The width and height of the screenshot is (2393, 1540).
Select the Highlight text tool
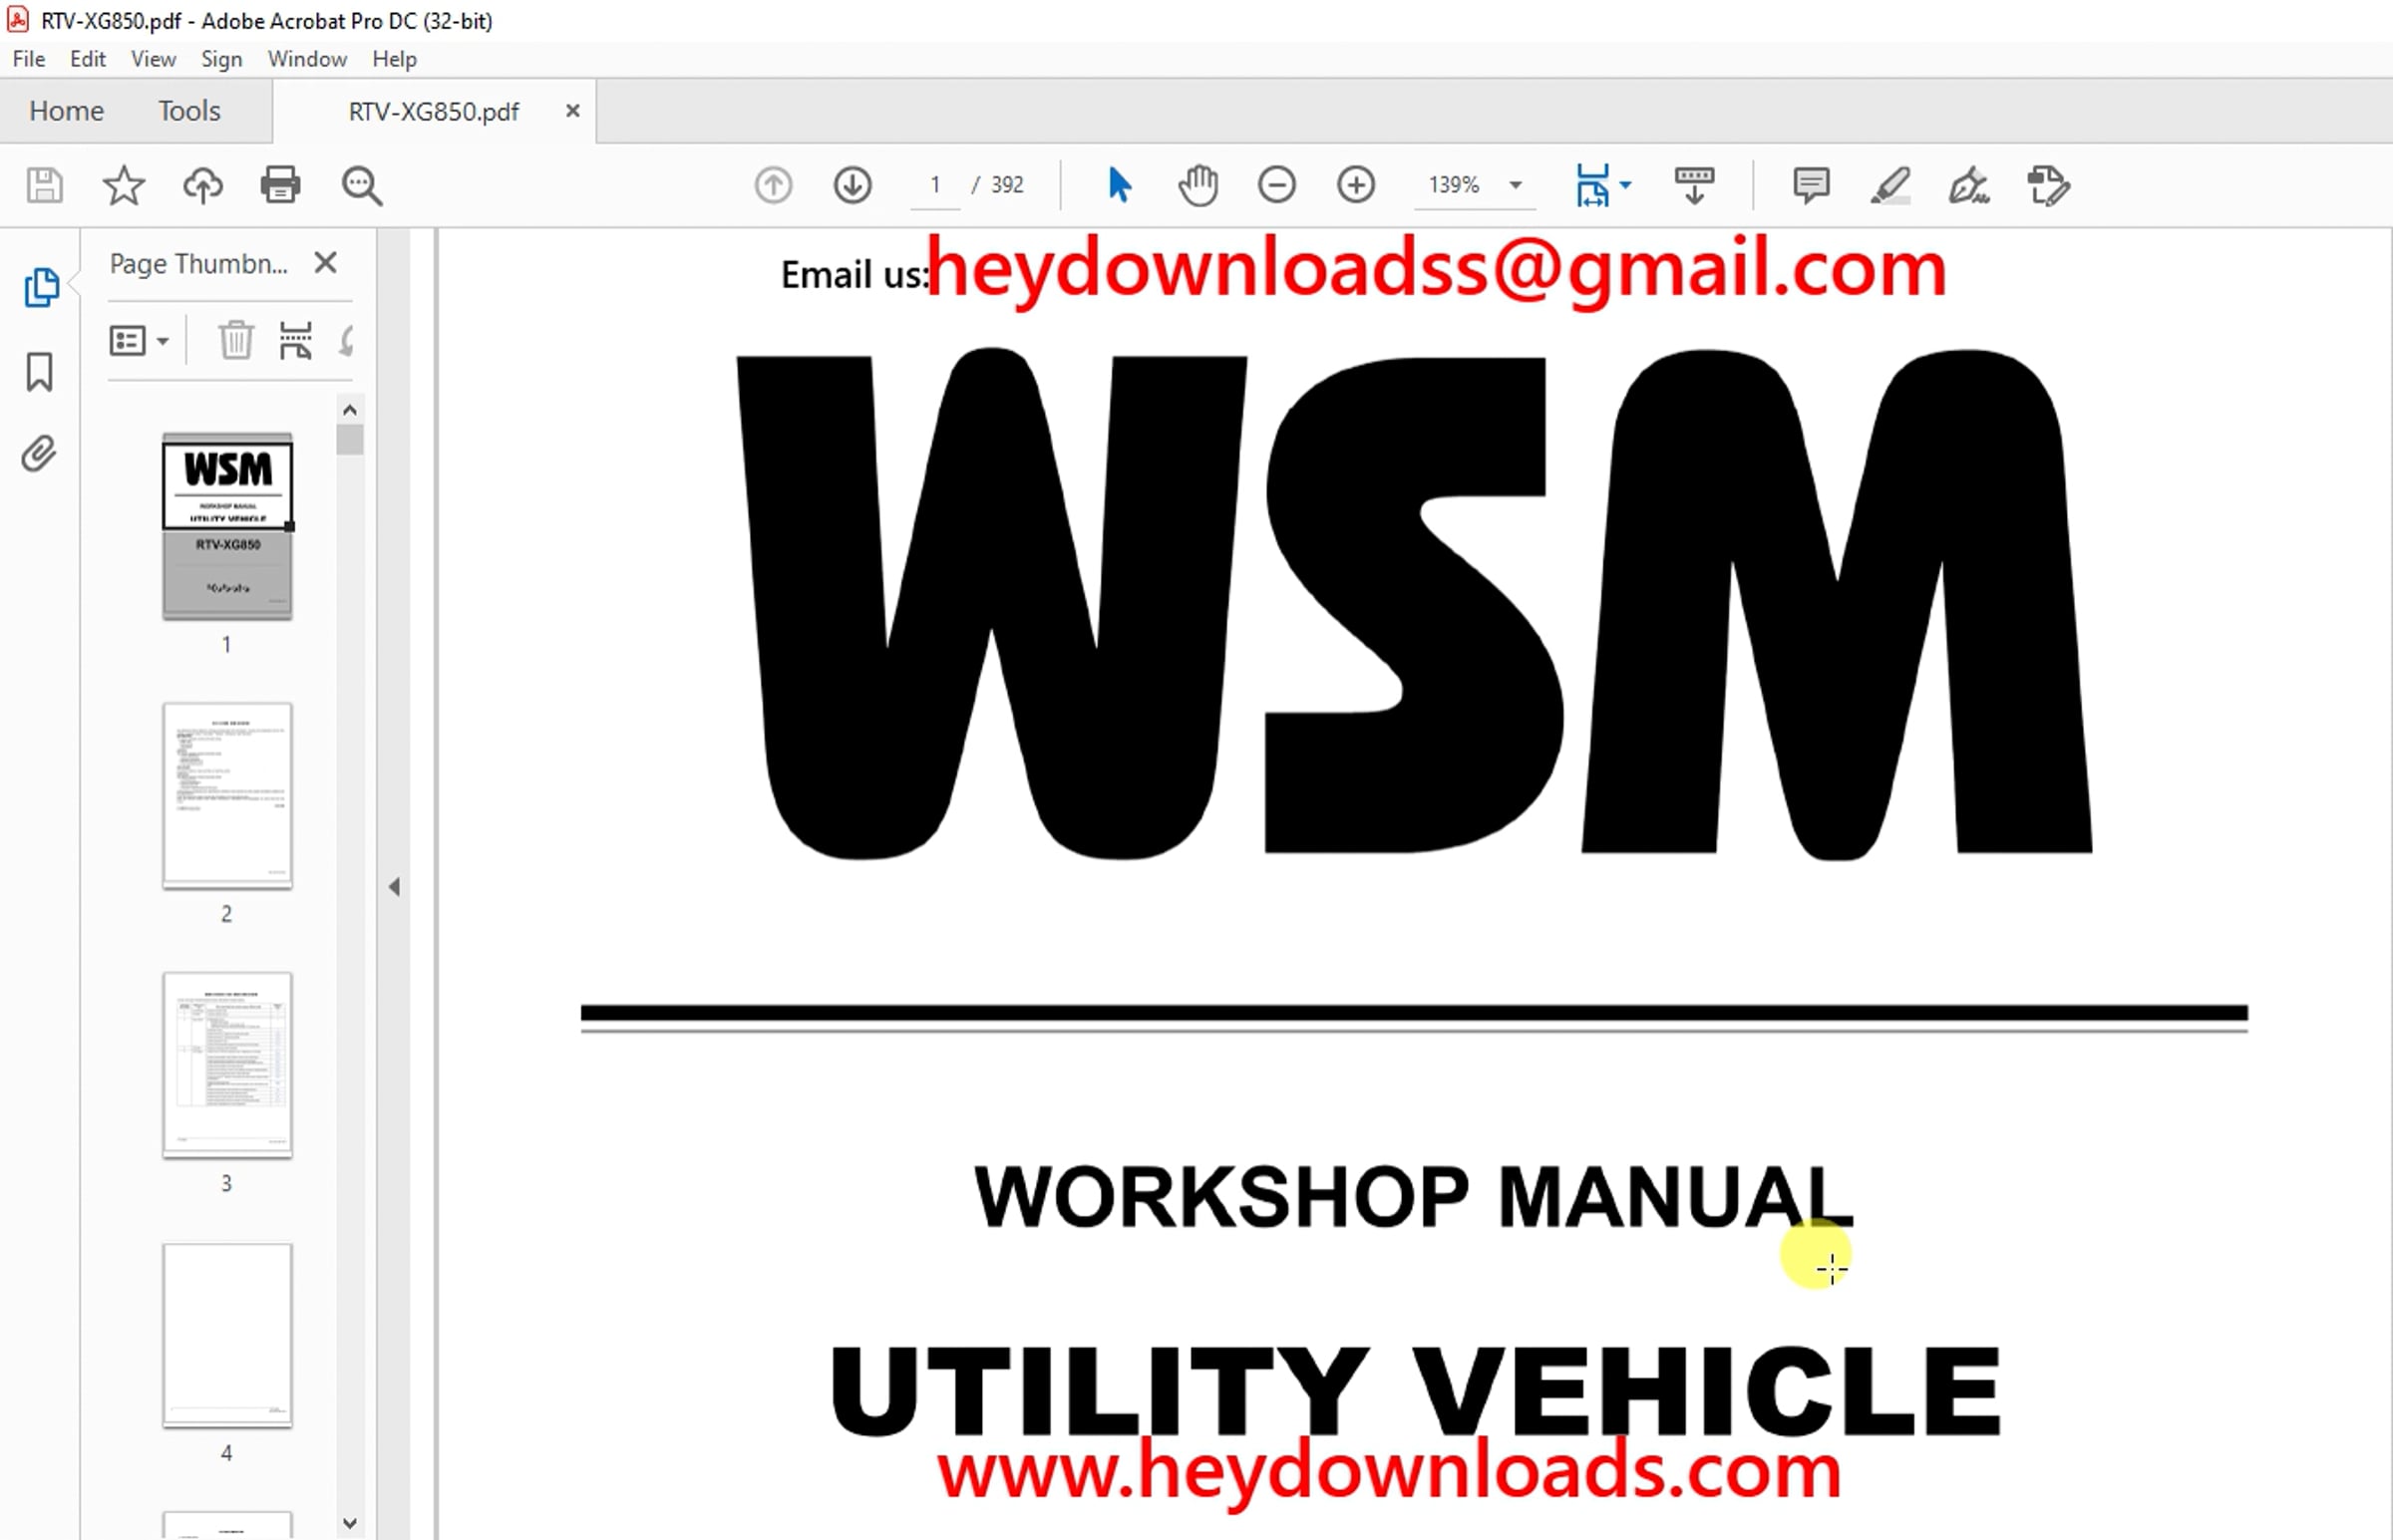[1890, 185]
